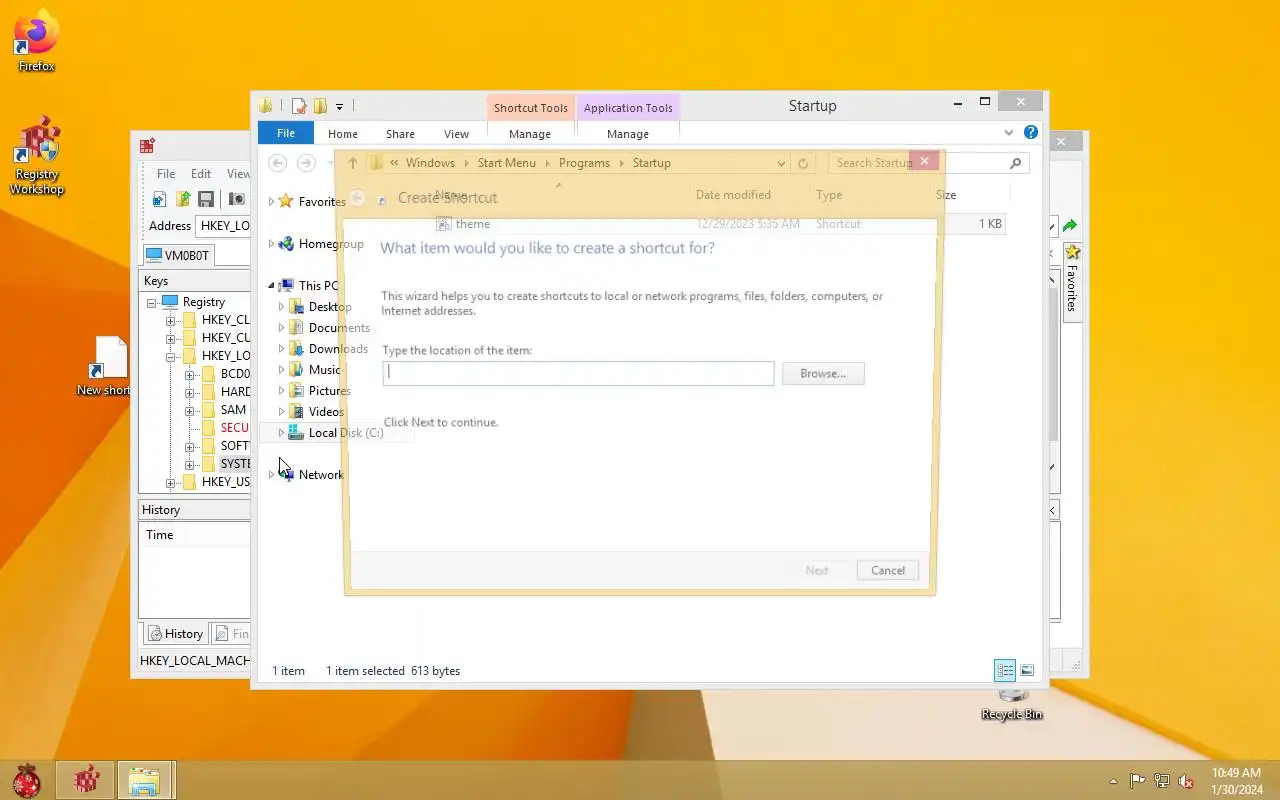Screen dimensions: 1280x800
Task: Open the Recycle Bin on the desktop
Action: (x=1012, y=703)
